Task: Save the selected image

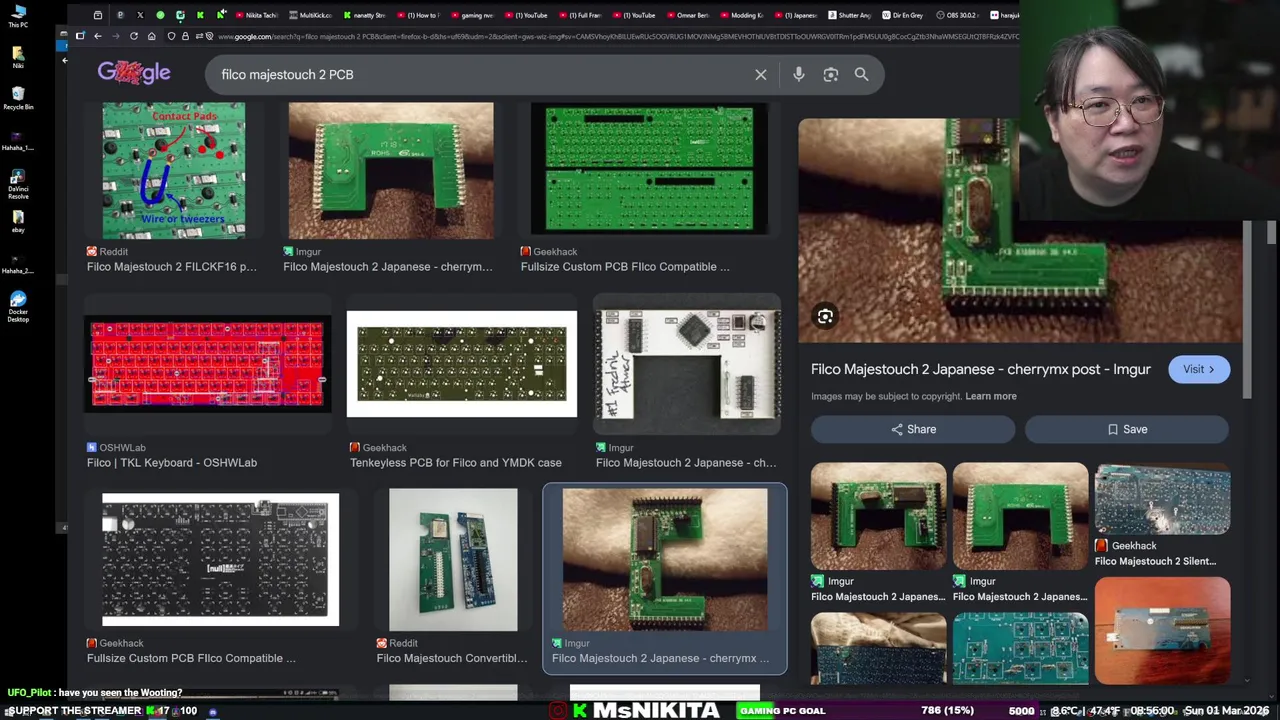Action: pyautogui.click(x=1127, y=429)
